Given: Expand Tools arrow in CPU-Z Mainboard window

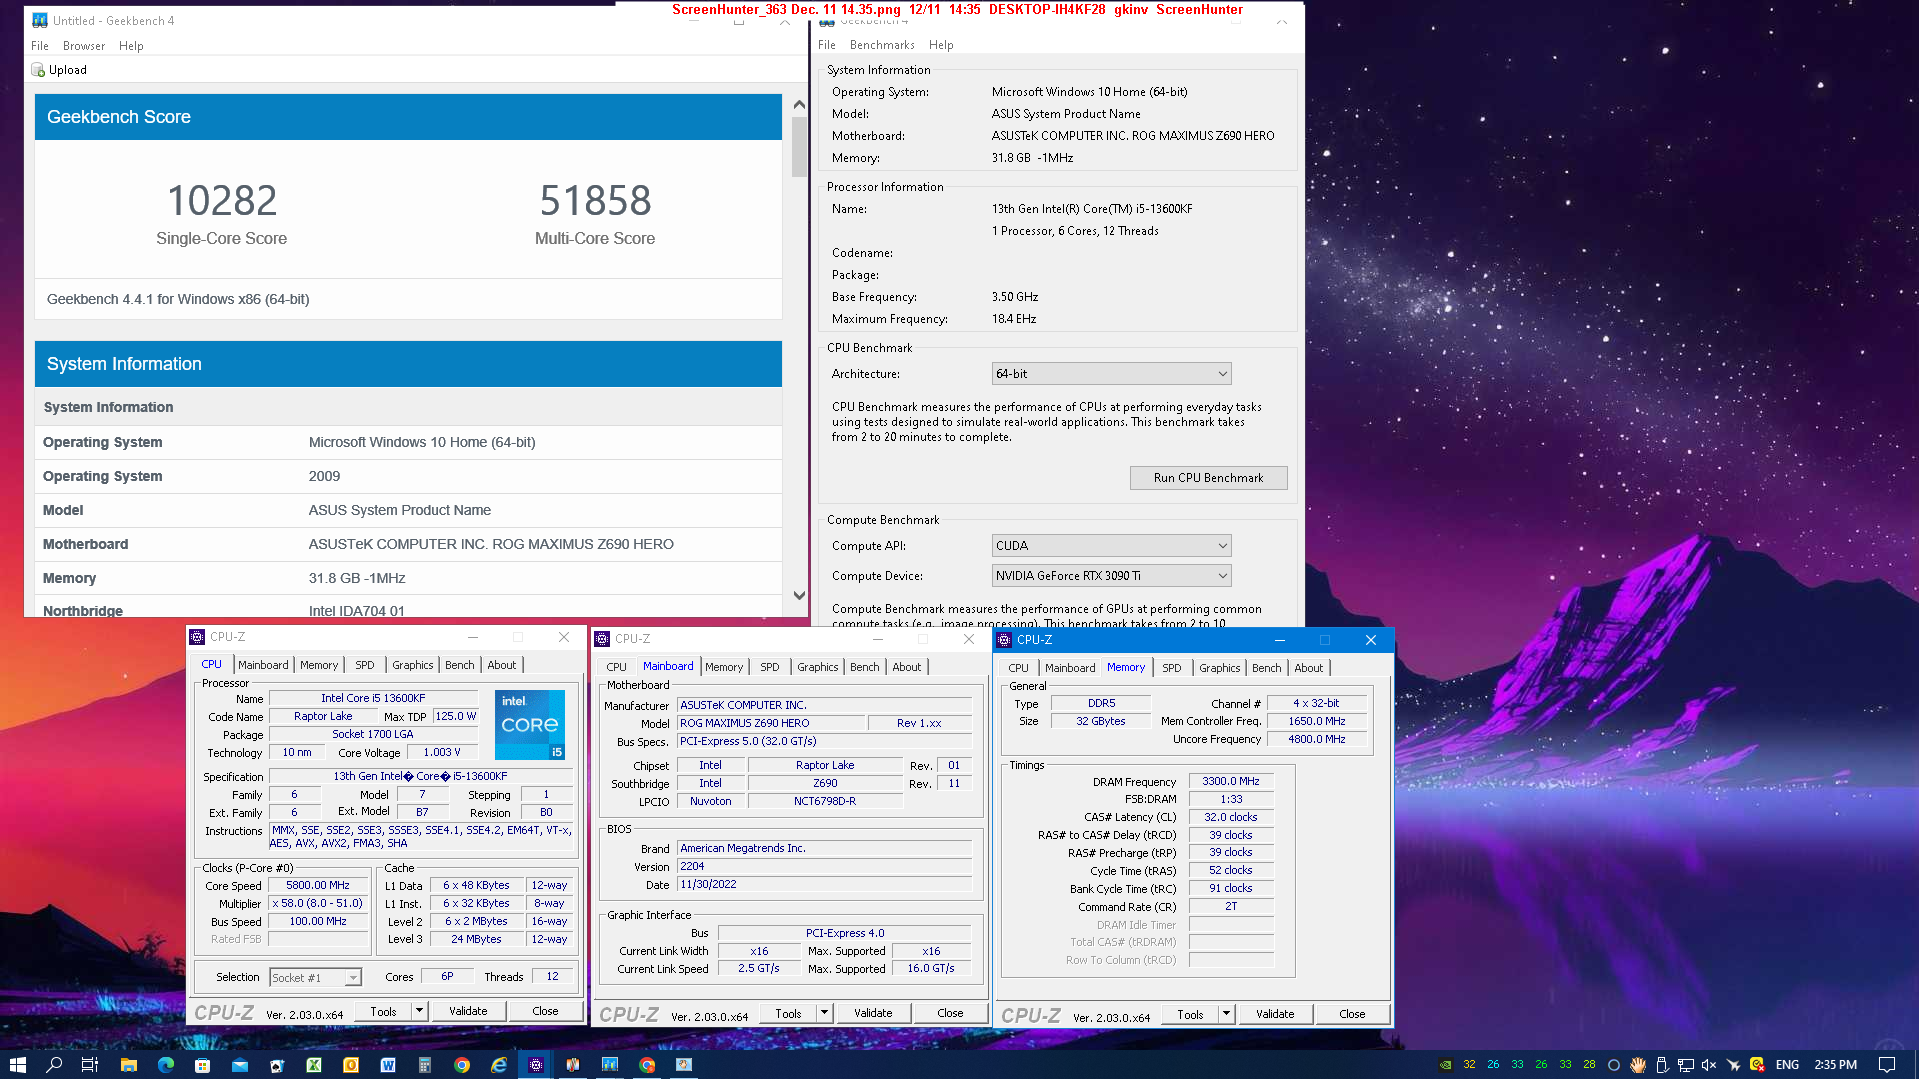Looking at the screenshot, I should click(825, 1013).
